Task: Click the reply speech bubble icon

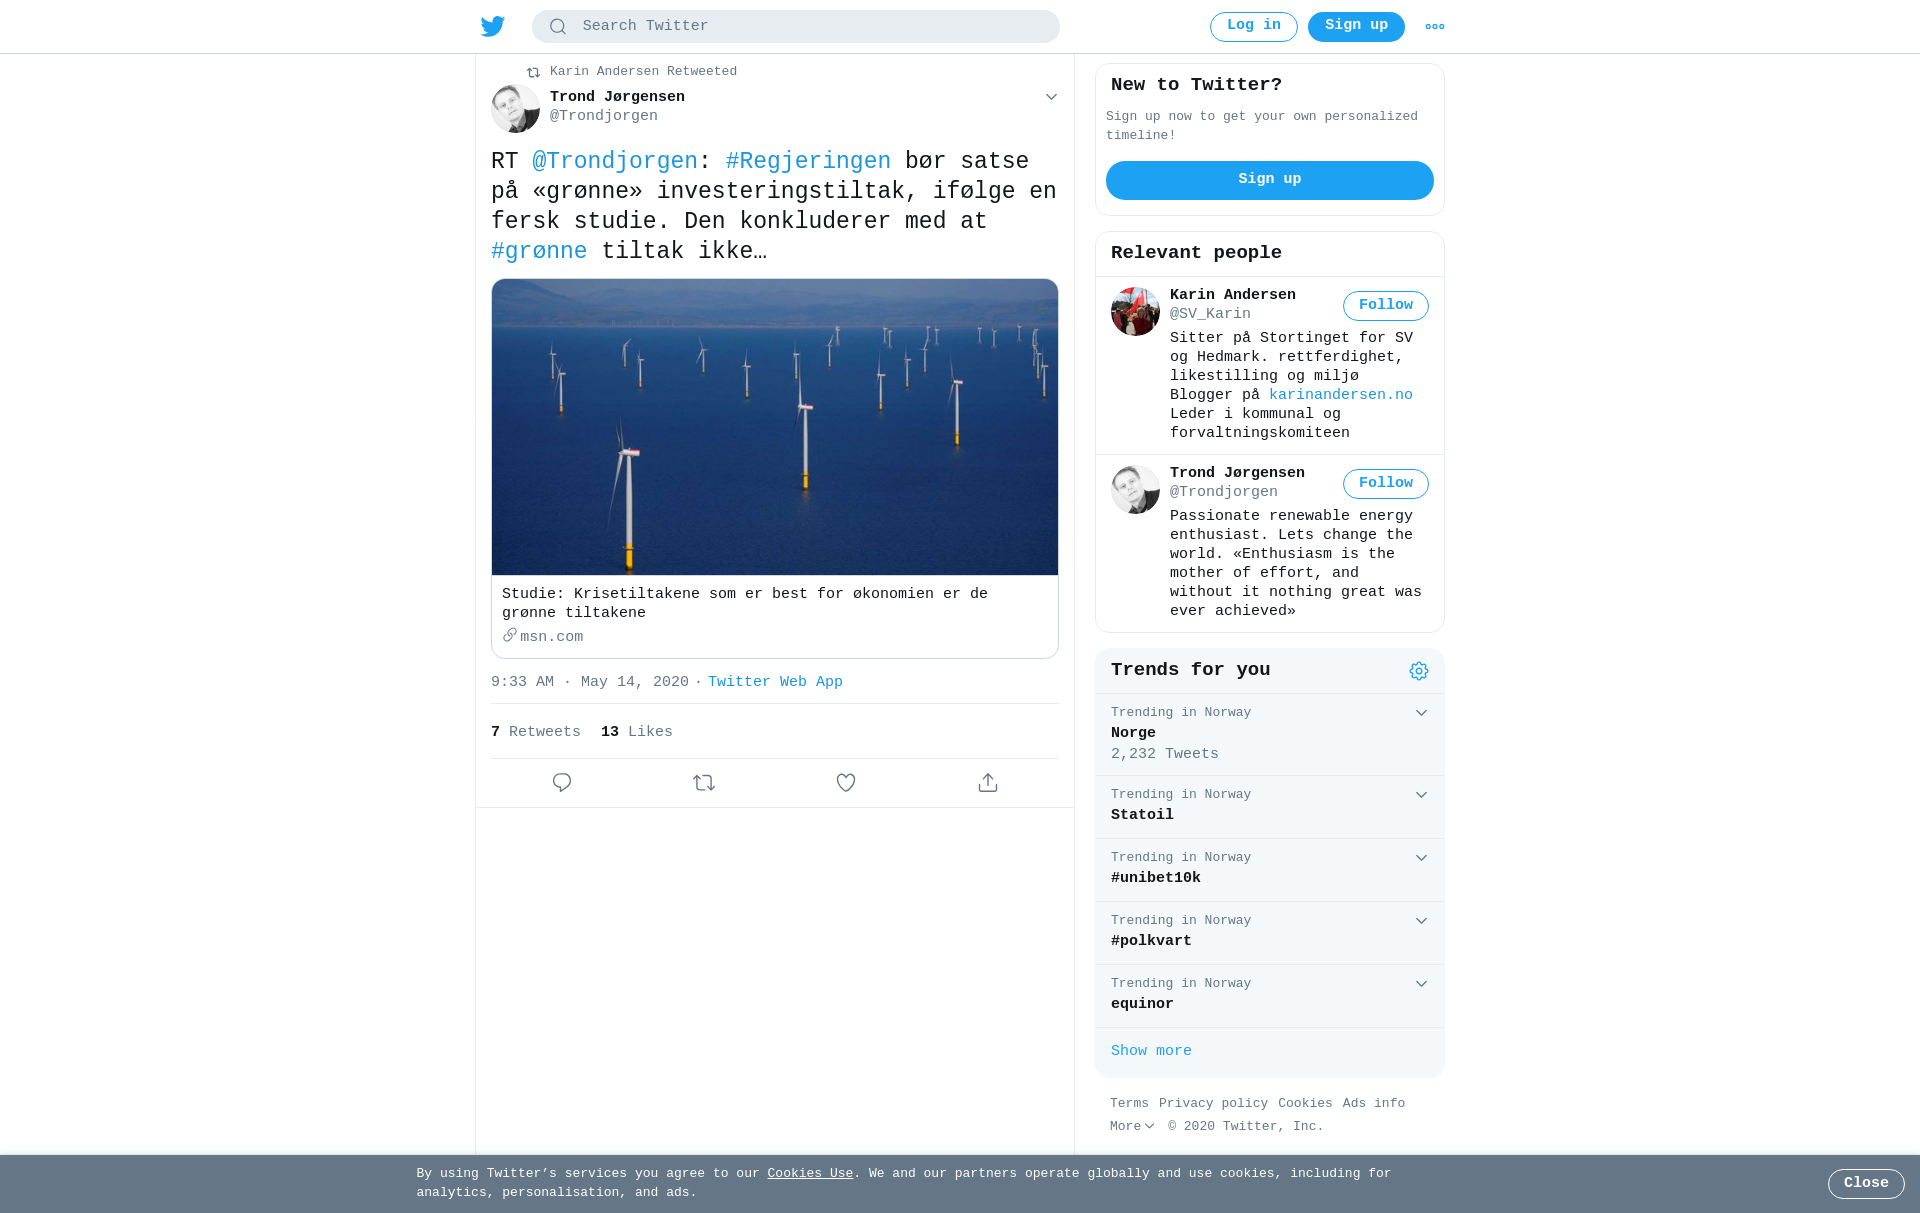Action: click(562, 783)
